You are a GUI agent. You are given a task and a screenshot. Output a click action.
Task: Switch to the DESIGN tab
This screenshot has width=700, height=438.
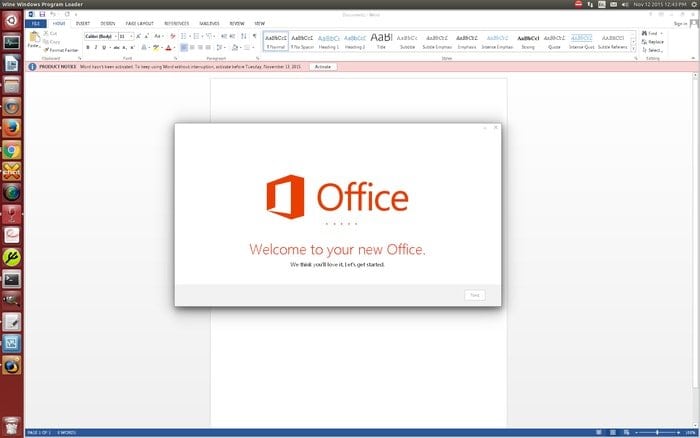point(108,23)
